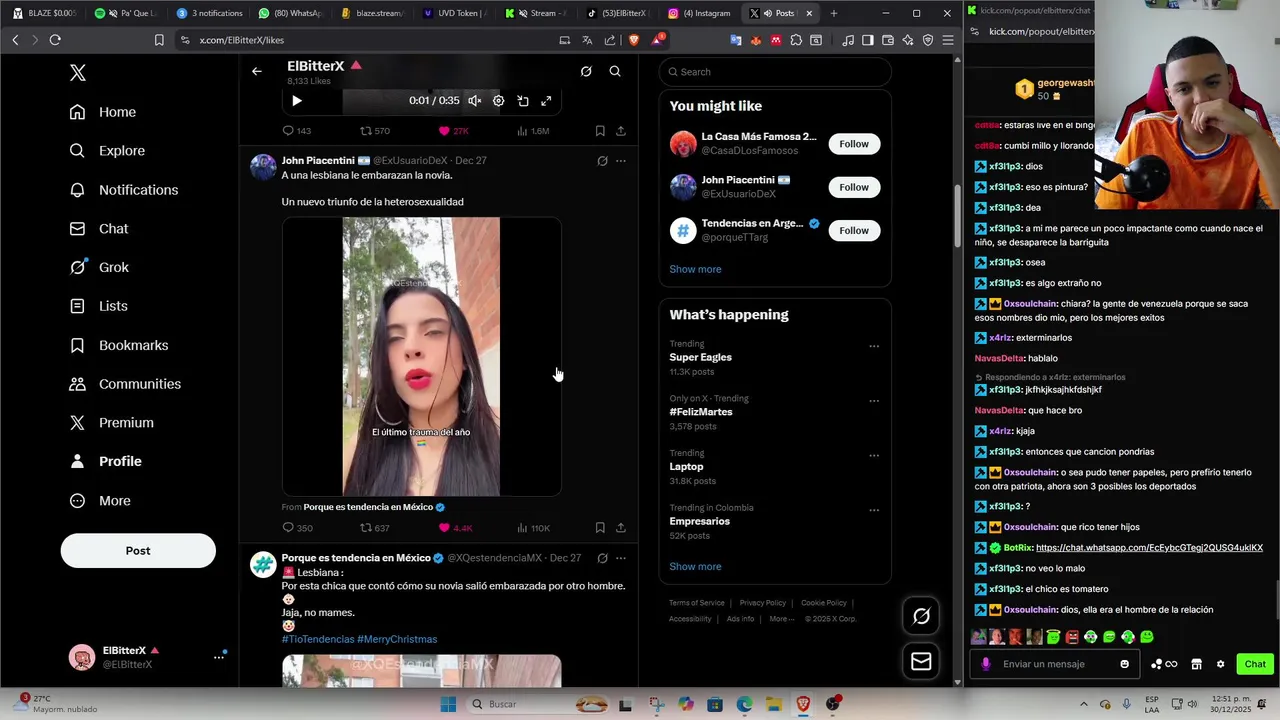Open the profile search magnifier icon
This screenshot has height=720, width=1280.
click(615, 71)
